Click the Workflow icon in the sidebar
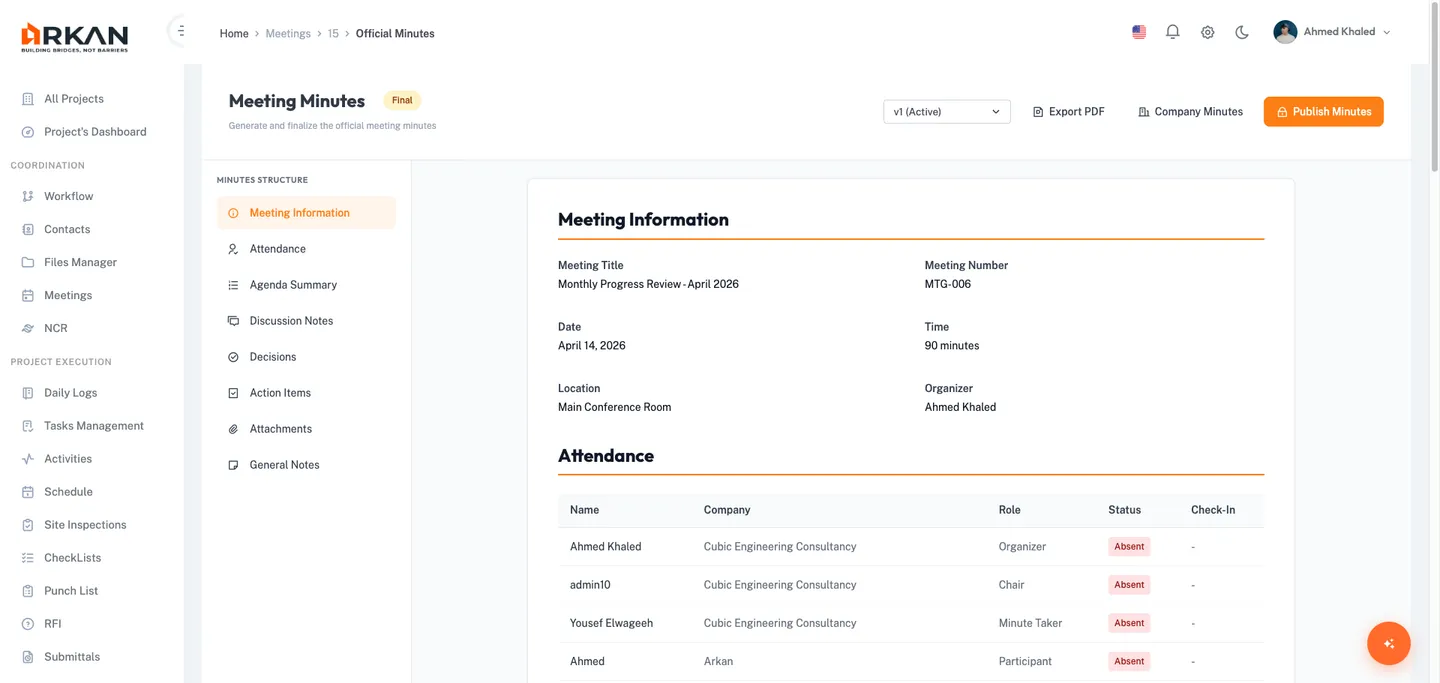 pyautogui.click(x=28, y=196)
